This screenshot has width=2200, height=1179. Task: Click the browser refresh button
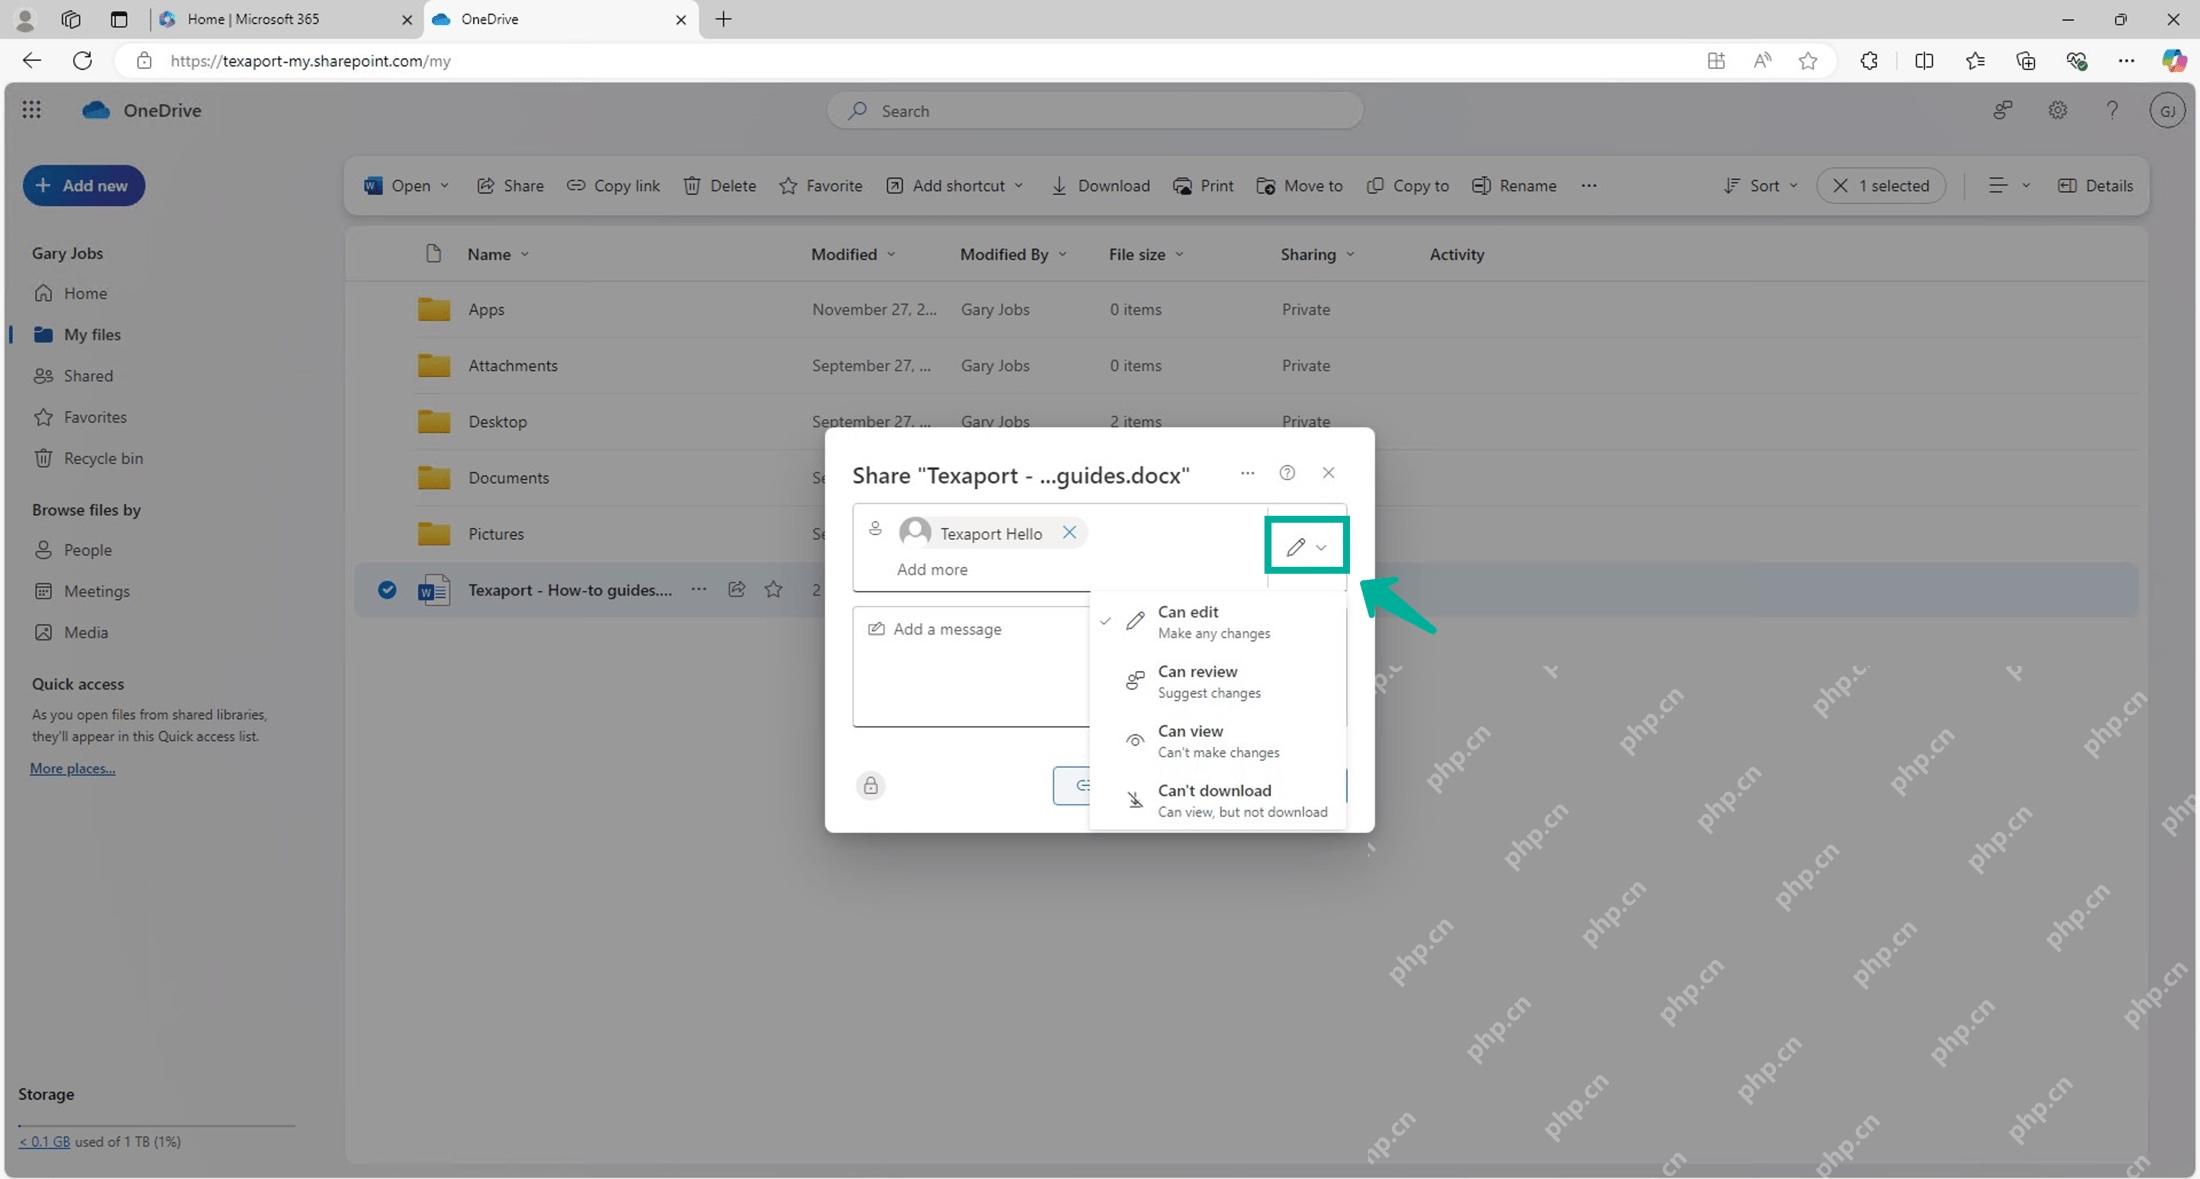coord(82,60)
